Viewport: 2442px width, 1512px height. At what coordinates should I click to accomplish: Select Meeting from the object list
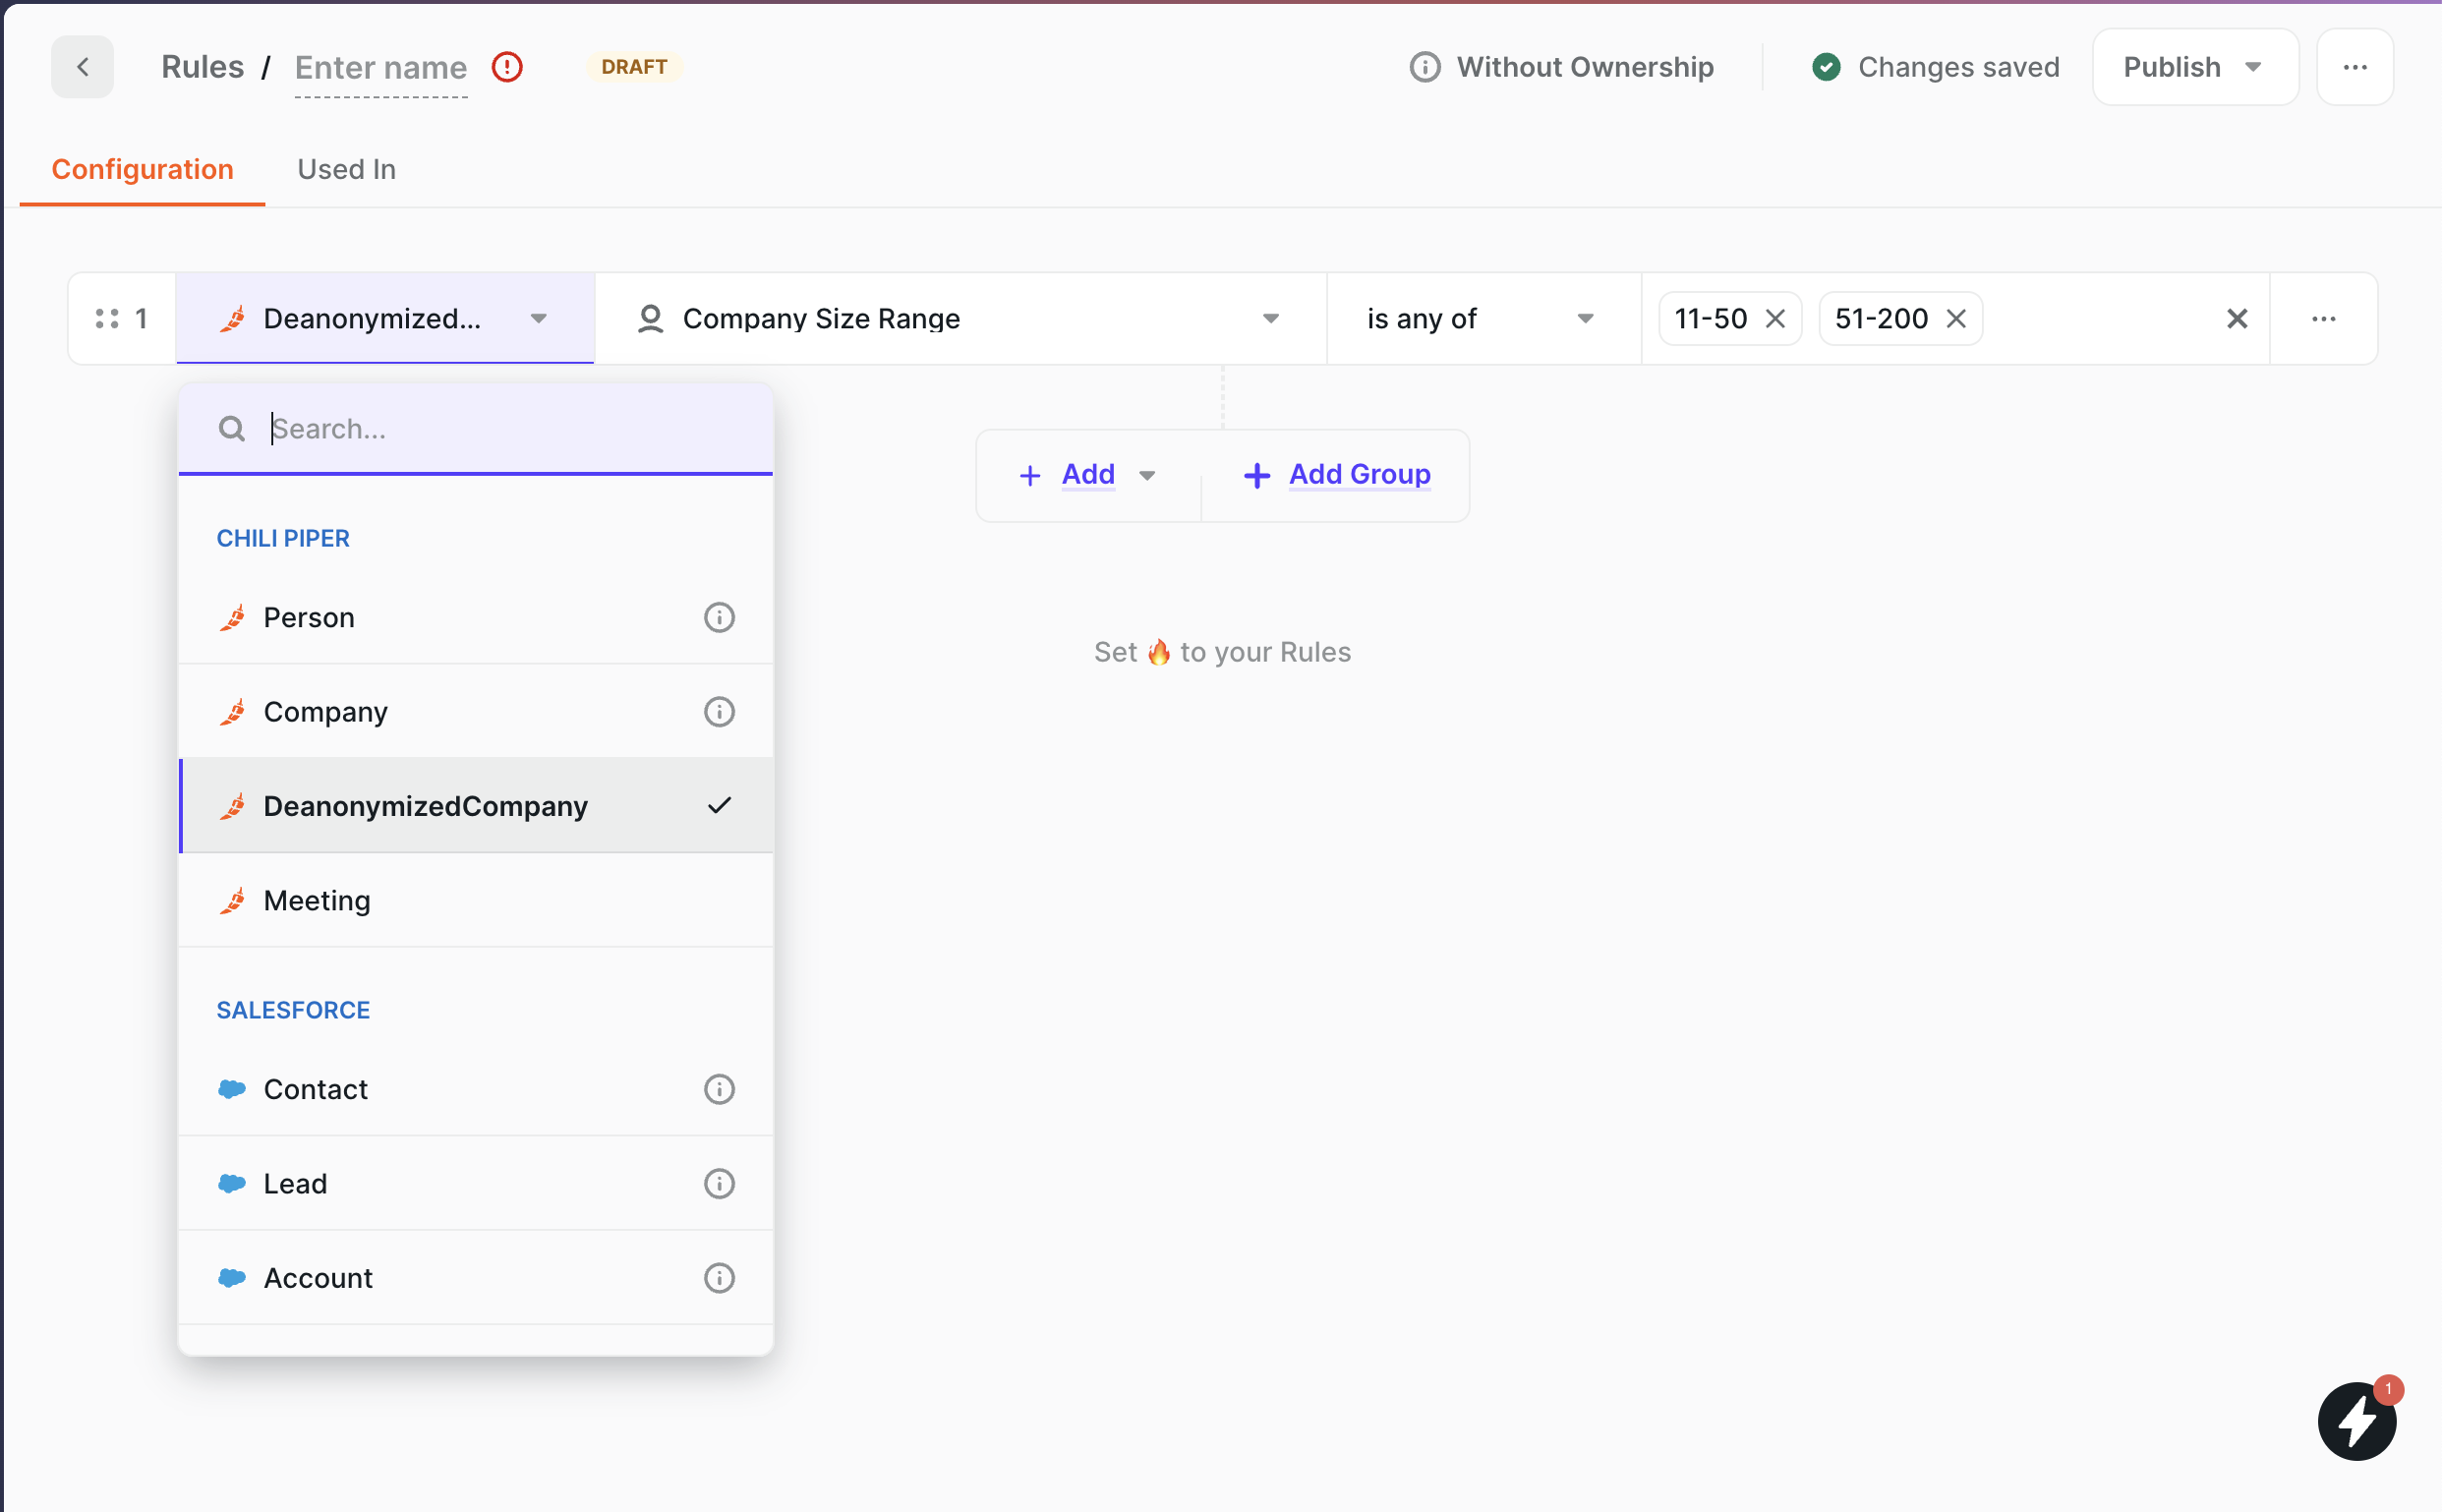317,900
